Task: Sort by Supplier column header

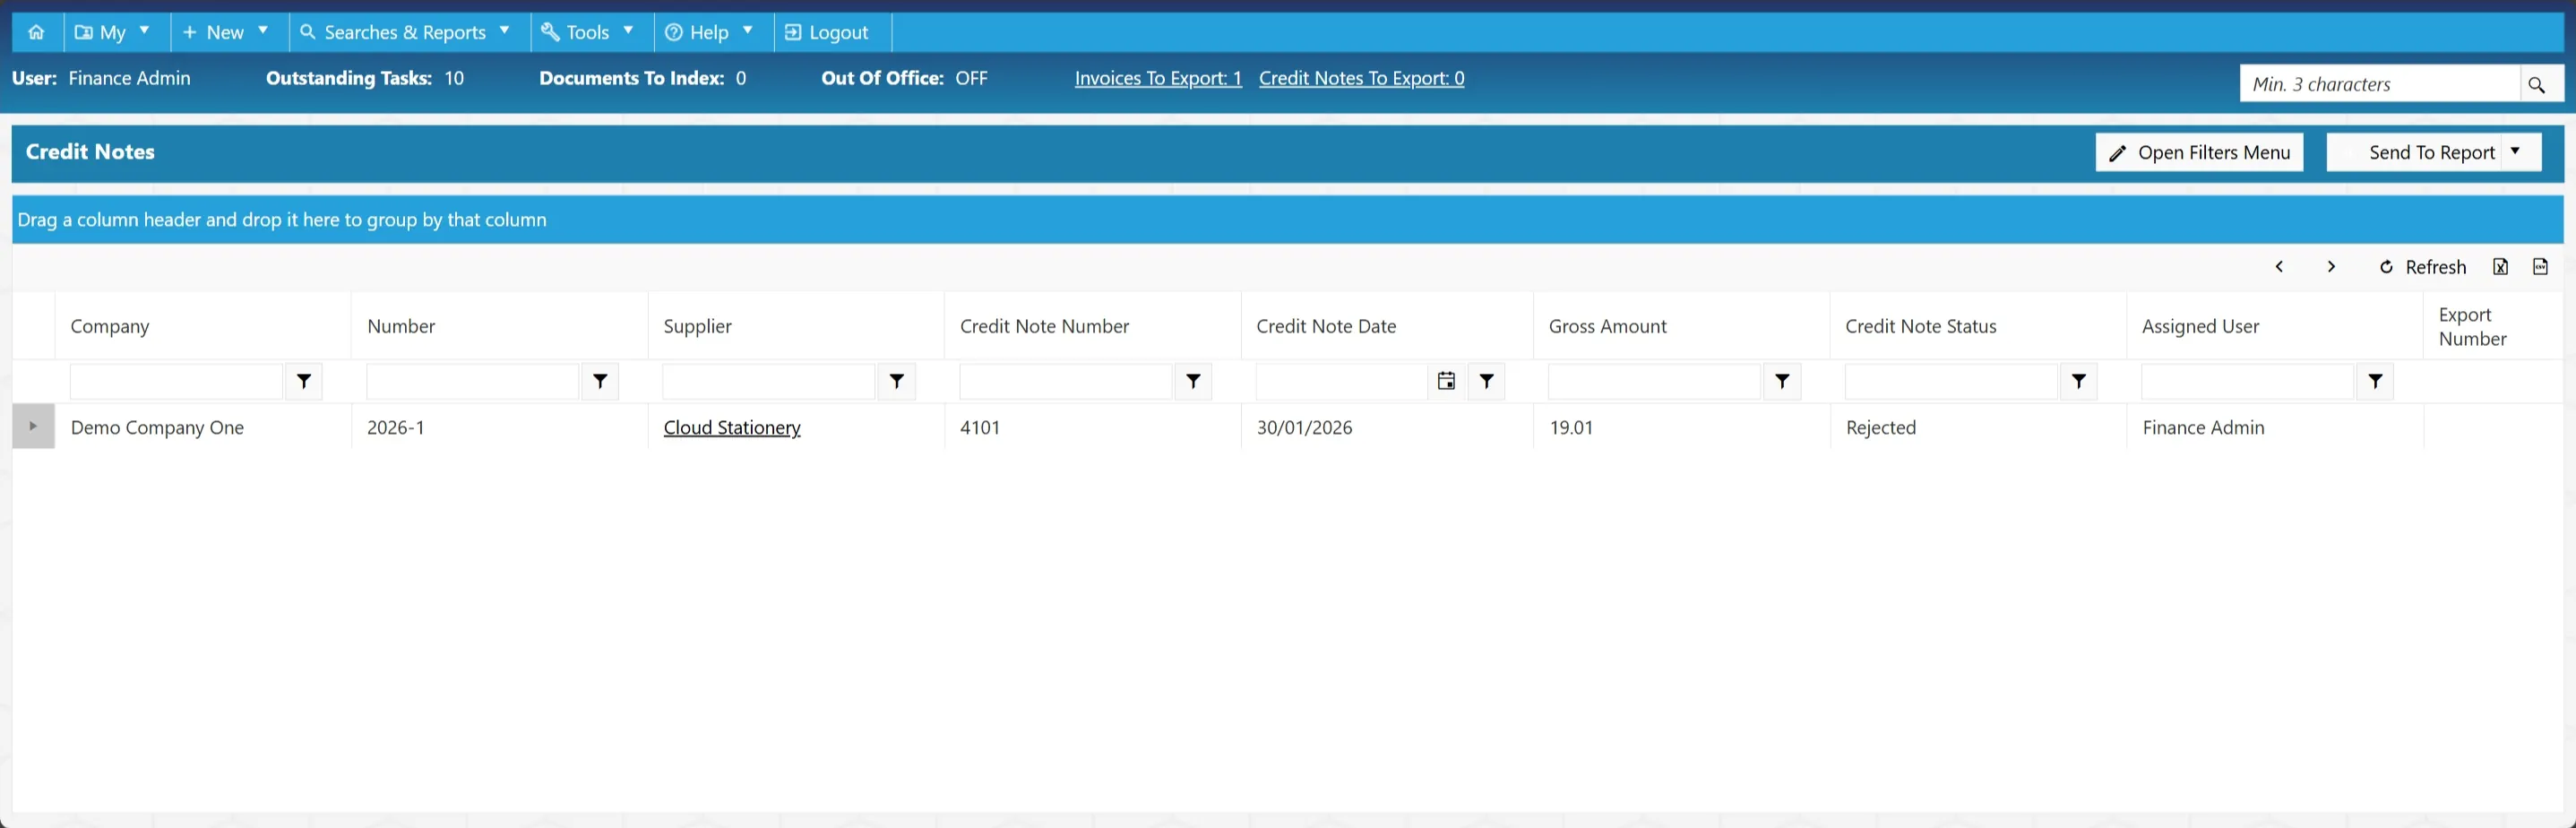Action: (x=698, y=326)
